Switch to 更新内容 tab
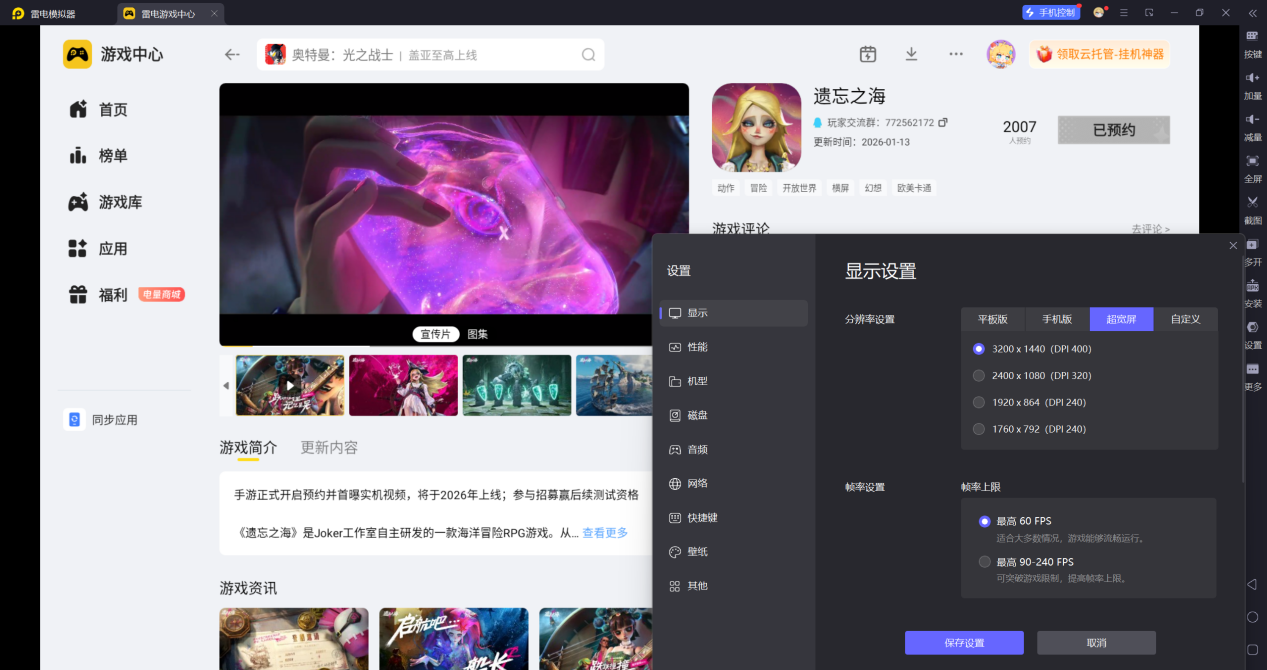This screenshot has width=1267, height=670. tap(329, 448)
